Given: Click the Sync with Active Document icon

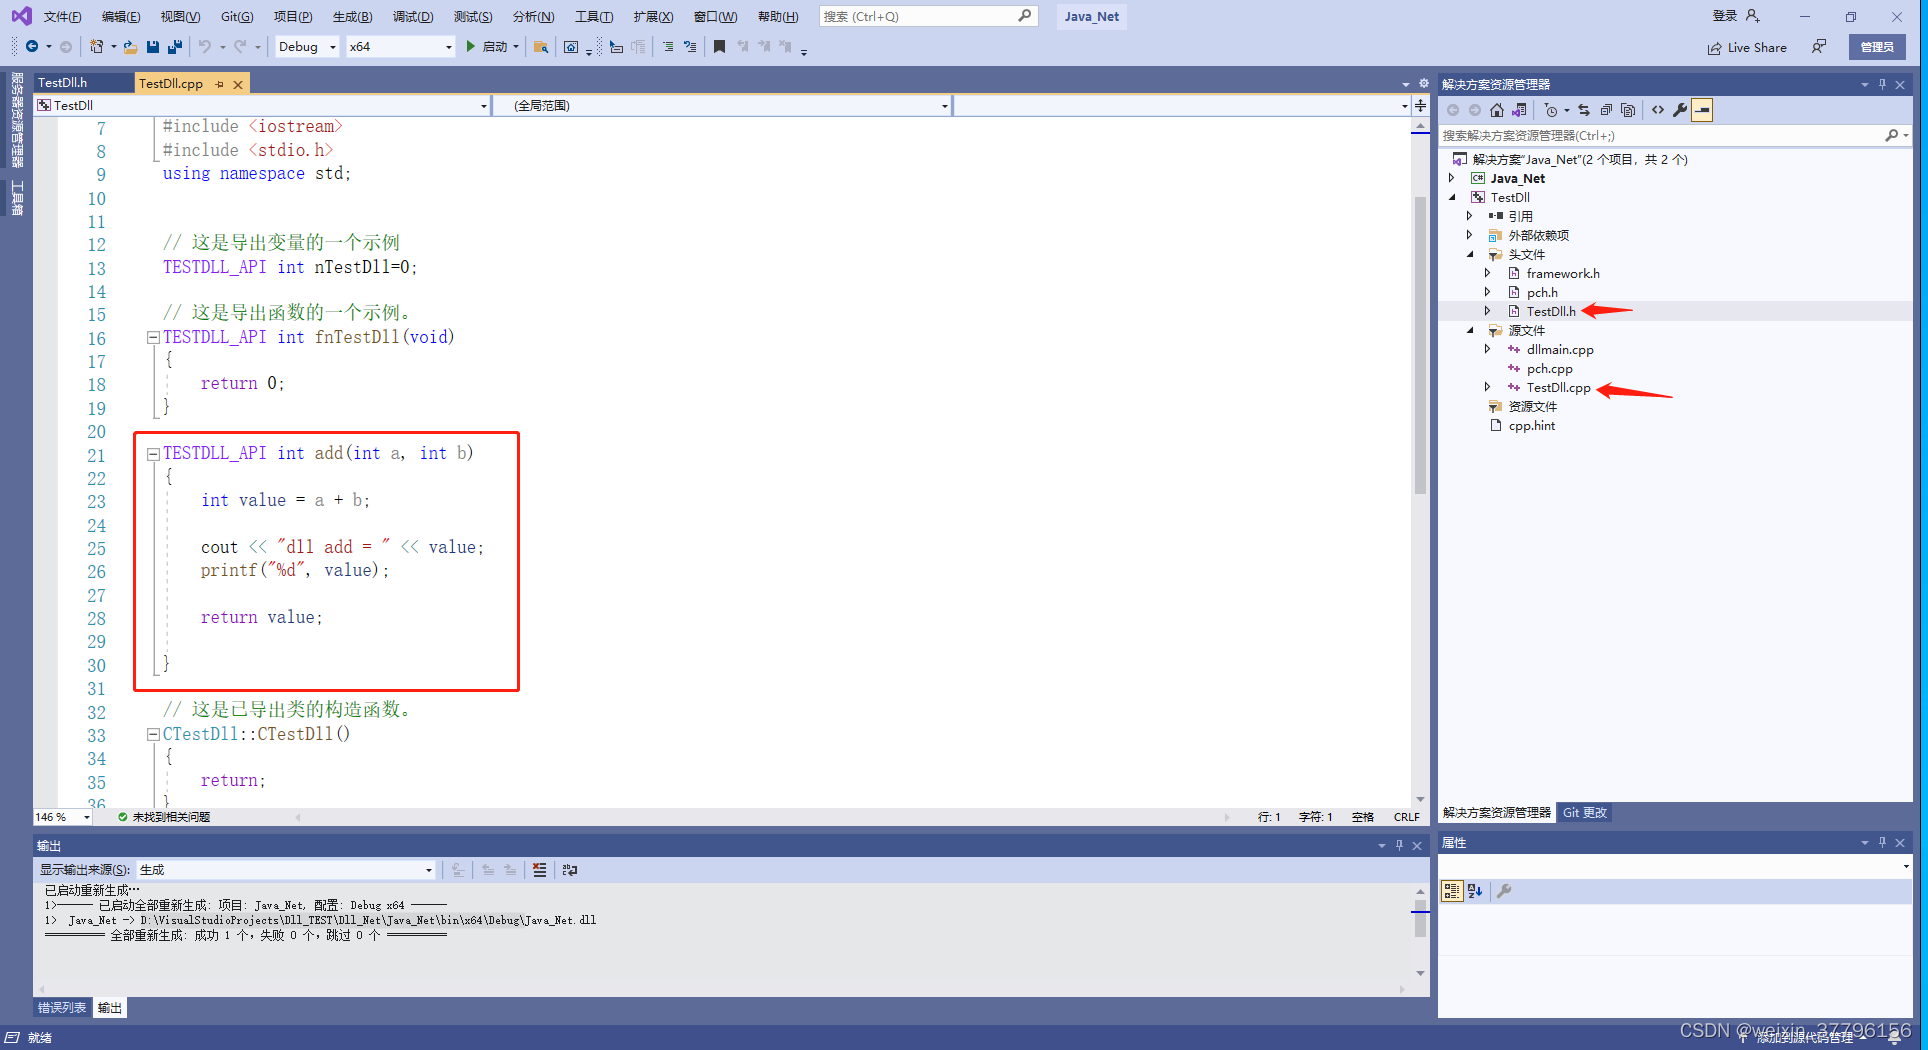Looking at the screenshot, I should (1584, 110).
